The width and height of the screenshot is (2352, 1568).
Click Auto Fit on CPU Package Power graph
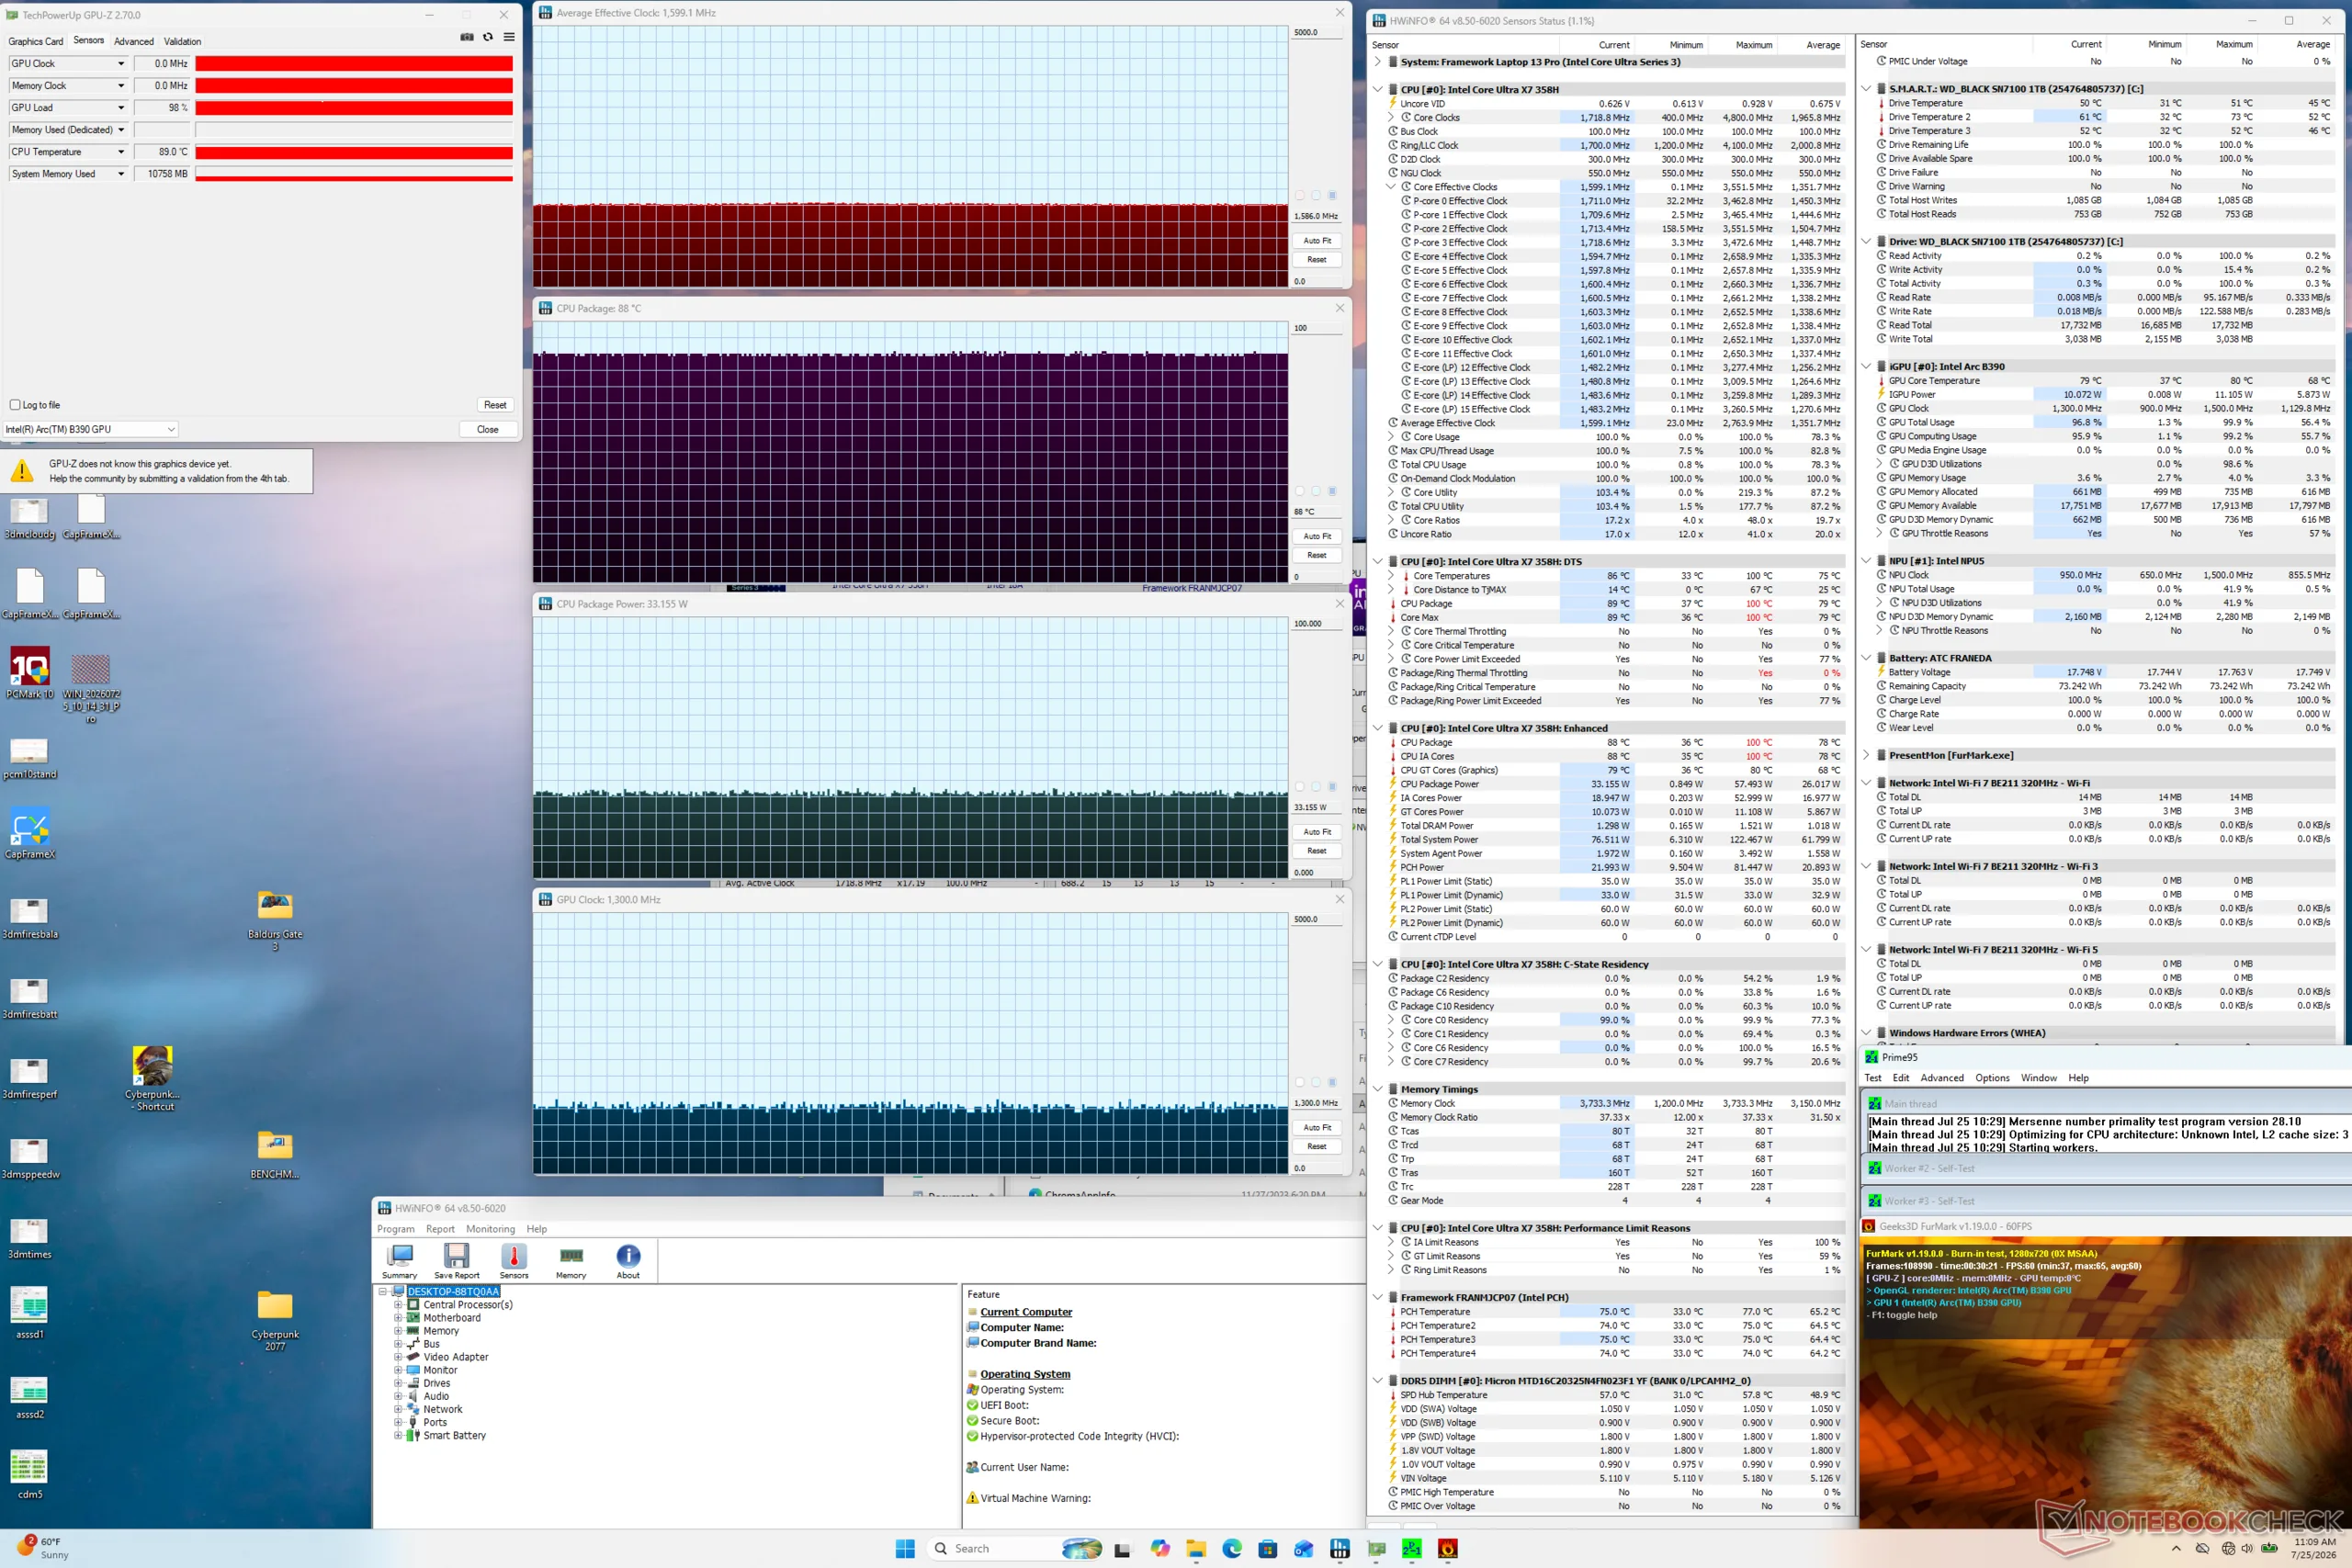coord(1317,832)
